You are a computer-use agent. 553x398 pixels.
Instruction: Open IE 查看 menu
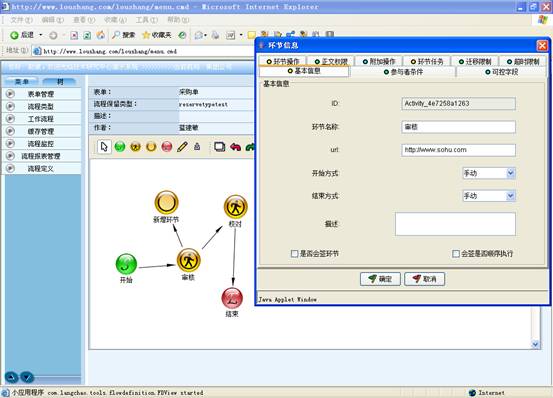(x=84, y=20)
